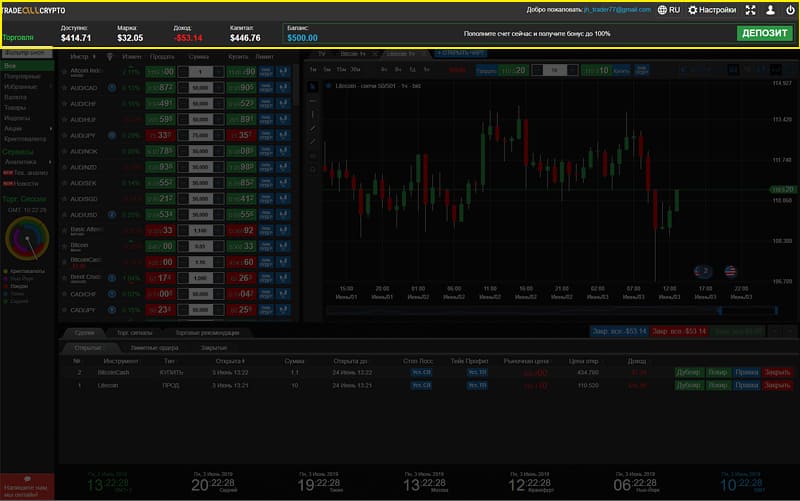
Task: Select Популярные category in sidebar
Action: coord(21,76)
